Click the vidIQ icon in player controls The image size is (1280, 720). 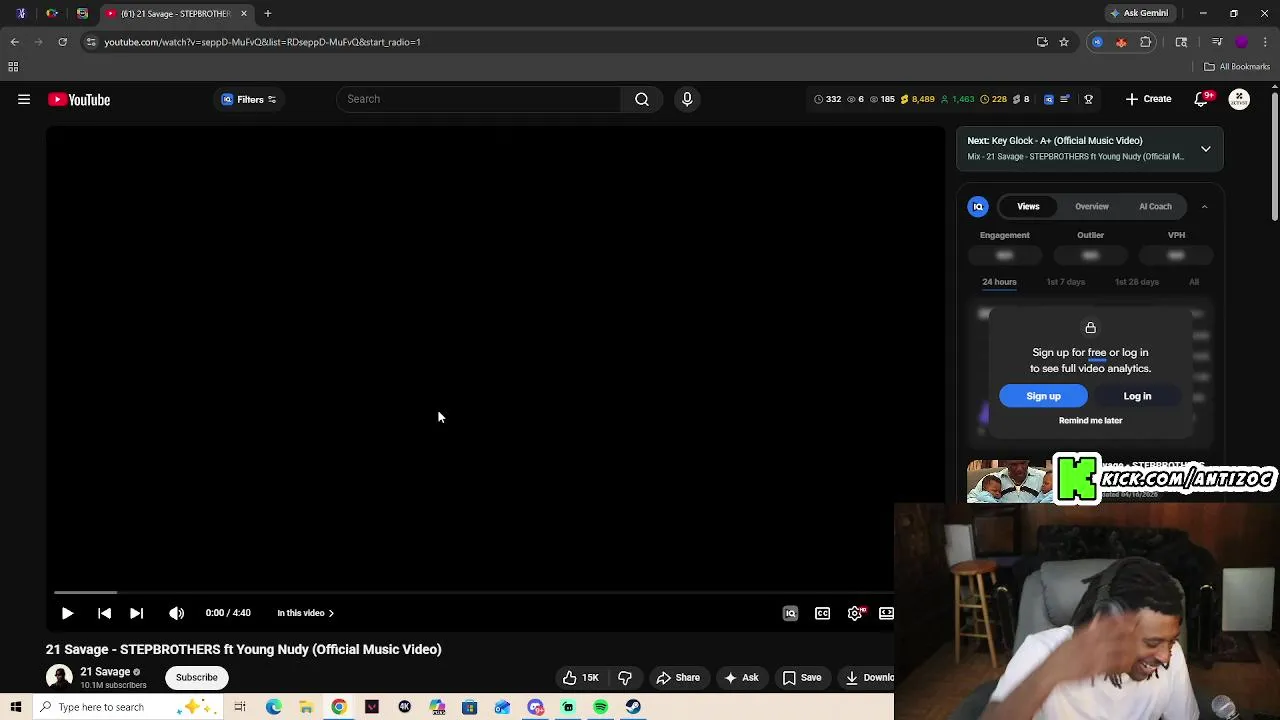(x=790, y=613)
